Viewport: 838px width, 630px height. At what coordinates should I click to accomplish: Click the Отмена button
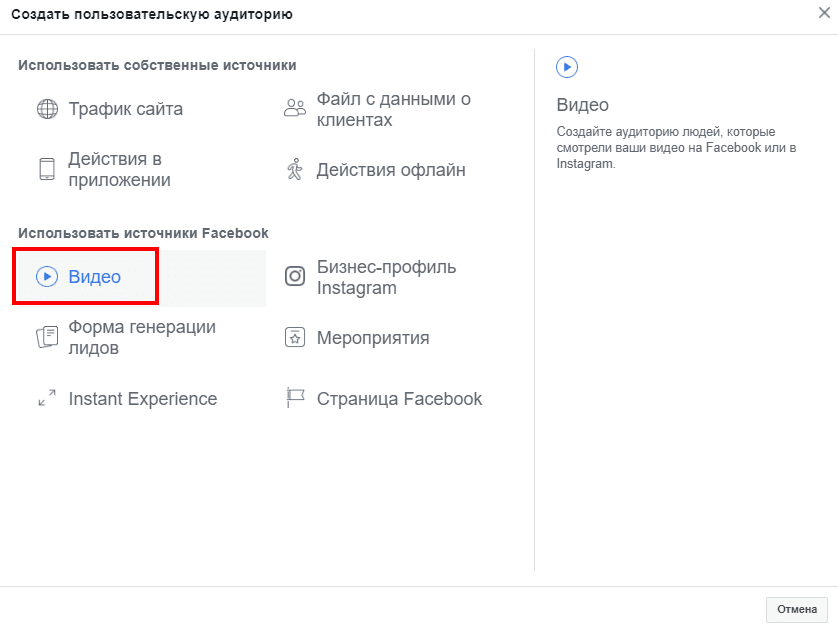[796, 609]
